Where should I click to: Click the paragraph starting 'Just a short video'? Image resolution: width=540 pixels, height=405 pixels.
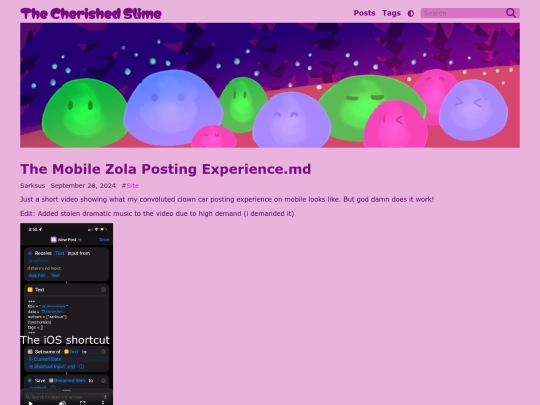coord(227,199)
